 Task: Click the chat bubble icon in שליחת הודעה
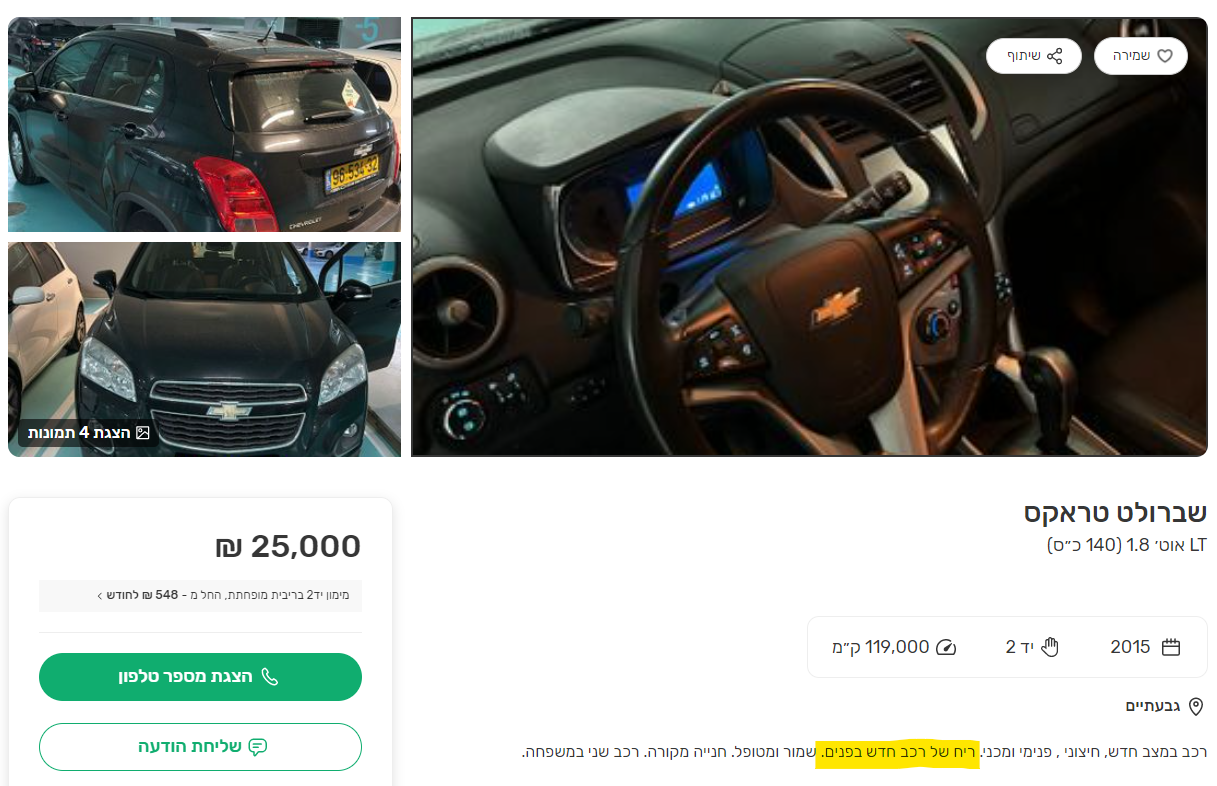(x=258, y=747)
